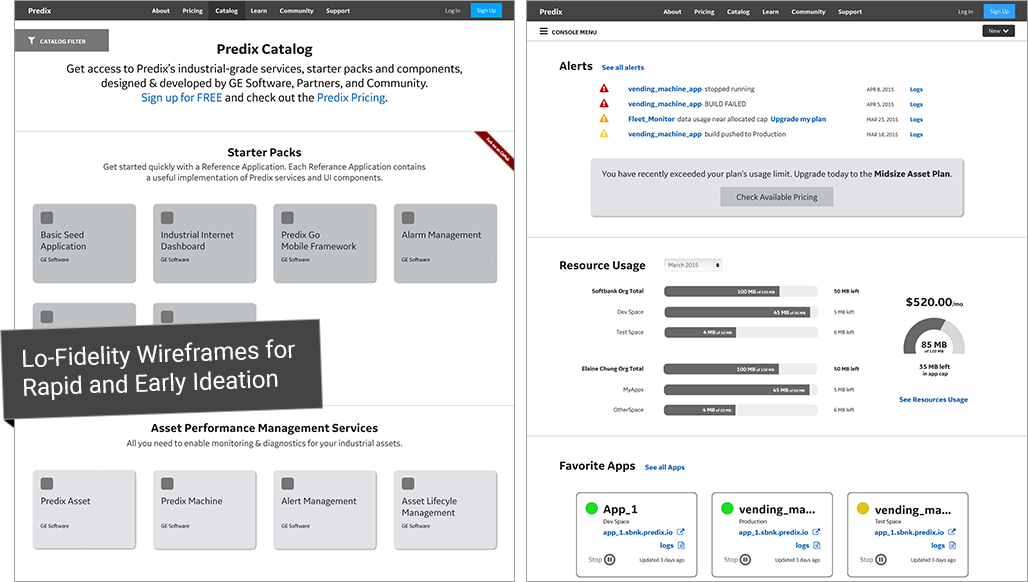Click placeholder icon on Predix Machine card
The height and width of the screenshot is (582, 1028).
coord(167,484)
